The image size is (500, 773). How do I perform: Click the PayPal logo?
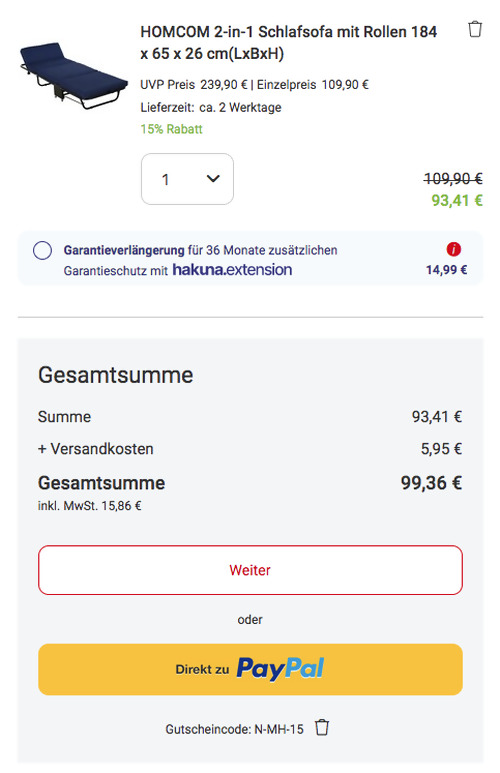pos(280,669)
